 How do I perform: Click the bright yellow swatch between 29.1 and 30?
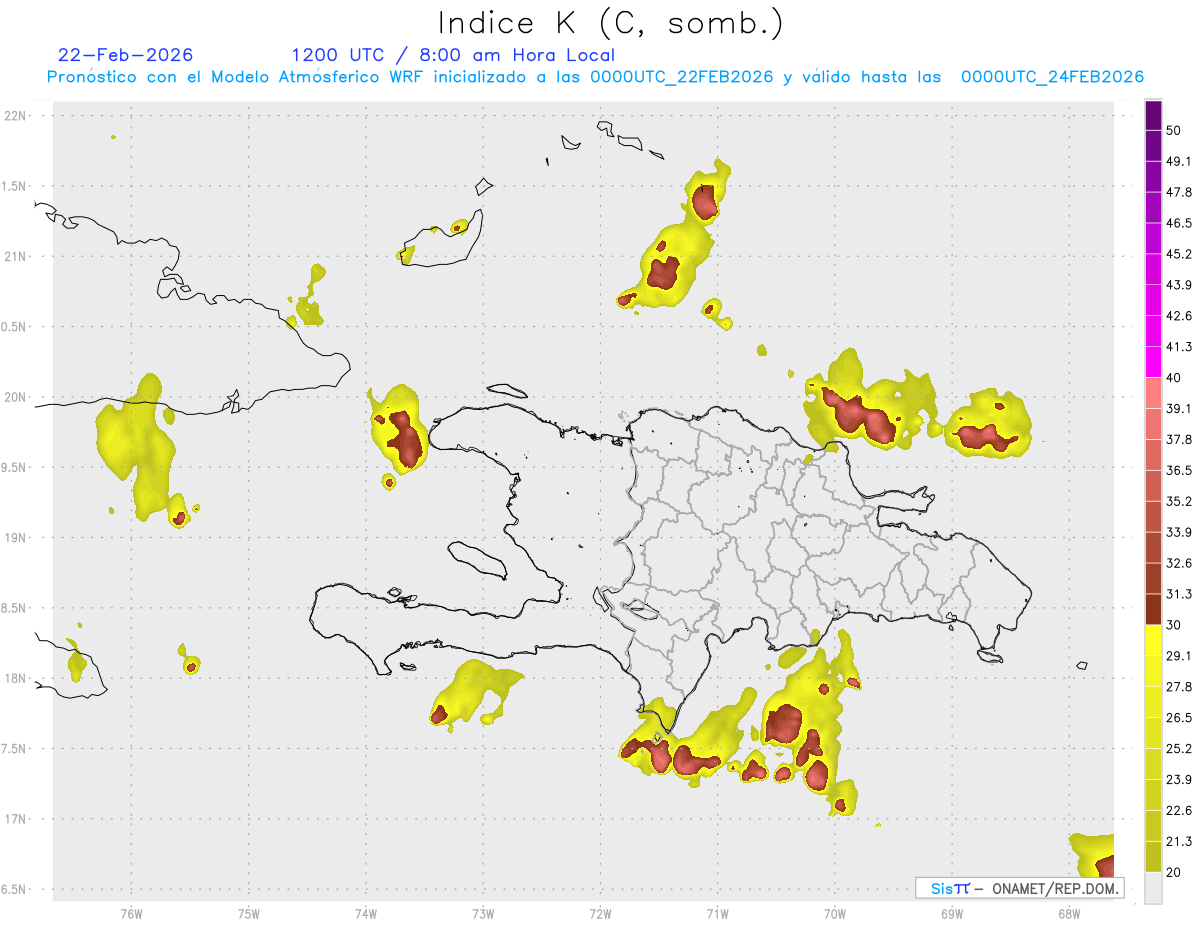coord(1154,640)
